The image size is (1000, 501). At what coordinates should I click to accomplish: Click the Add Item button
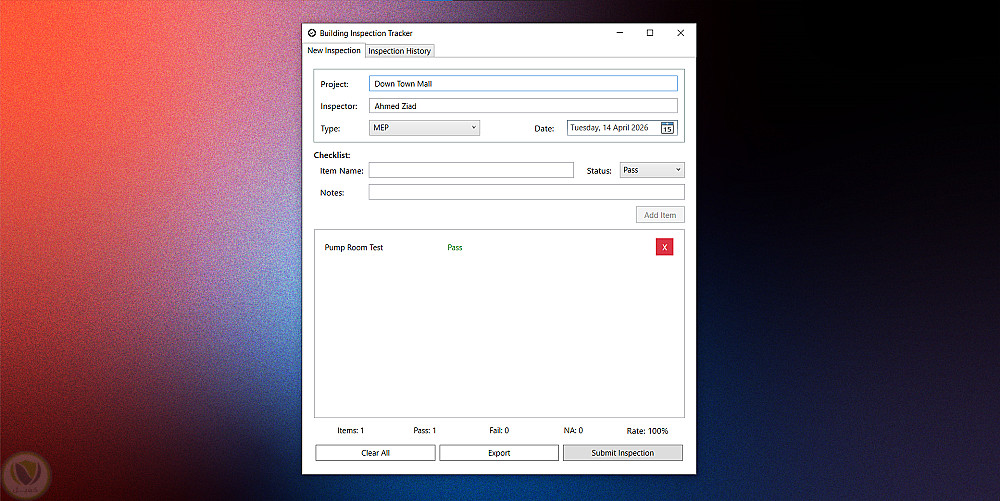[x=660, y=215]
